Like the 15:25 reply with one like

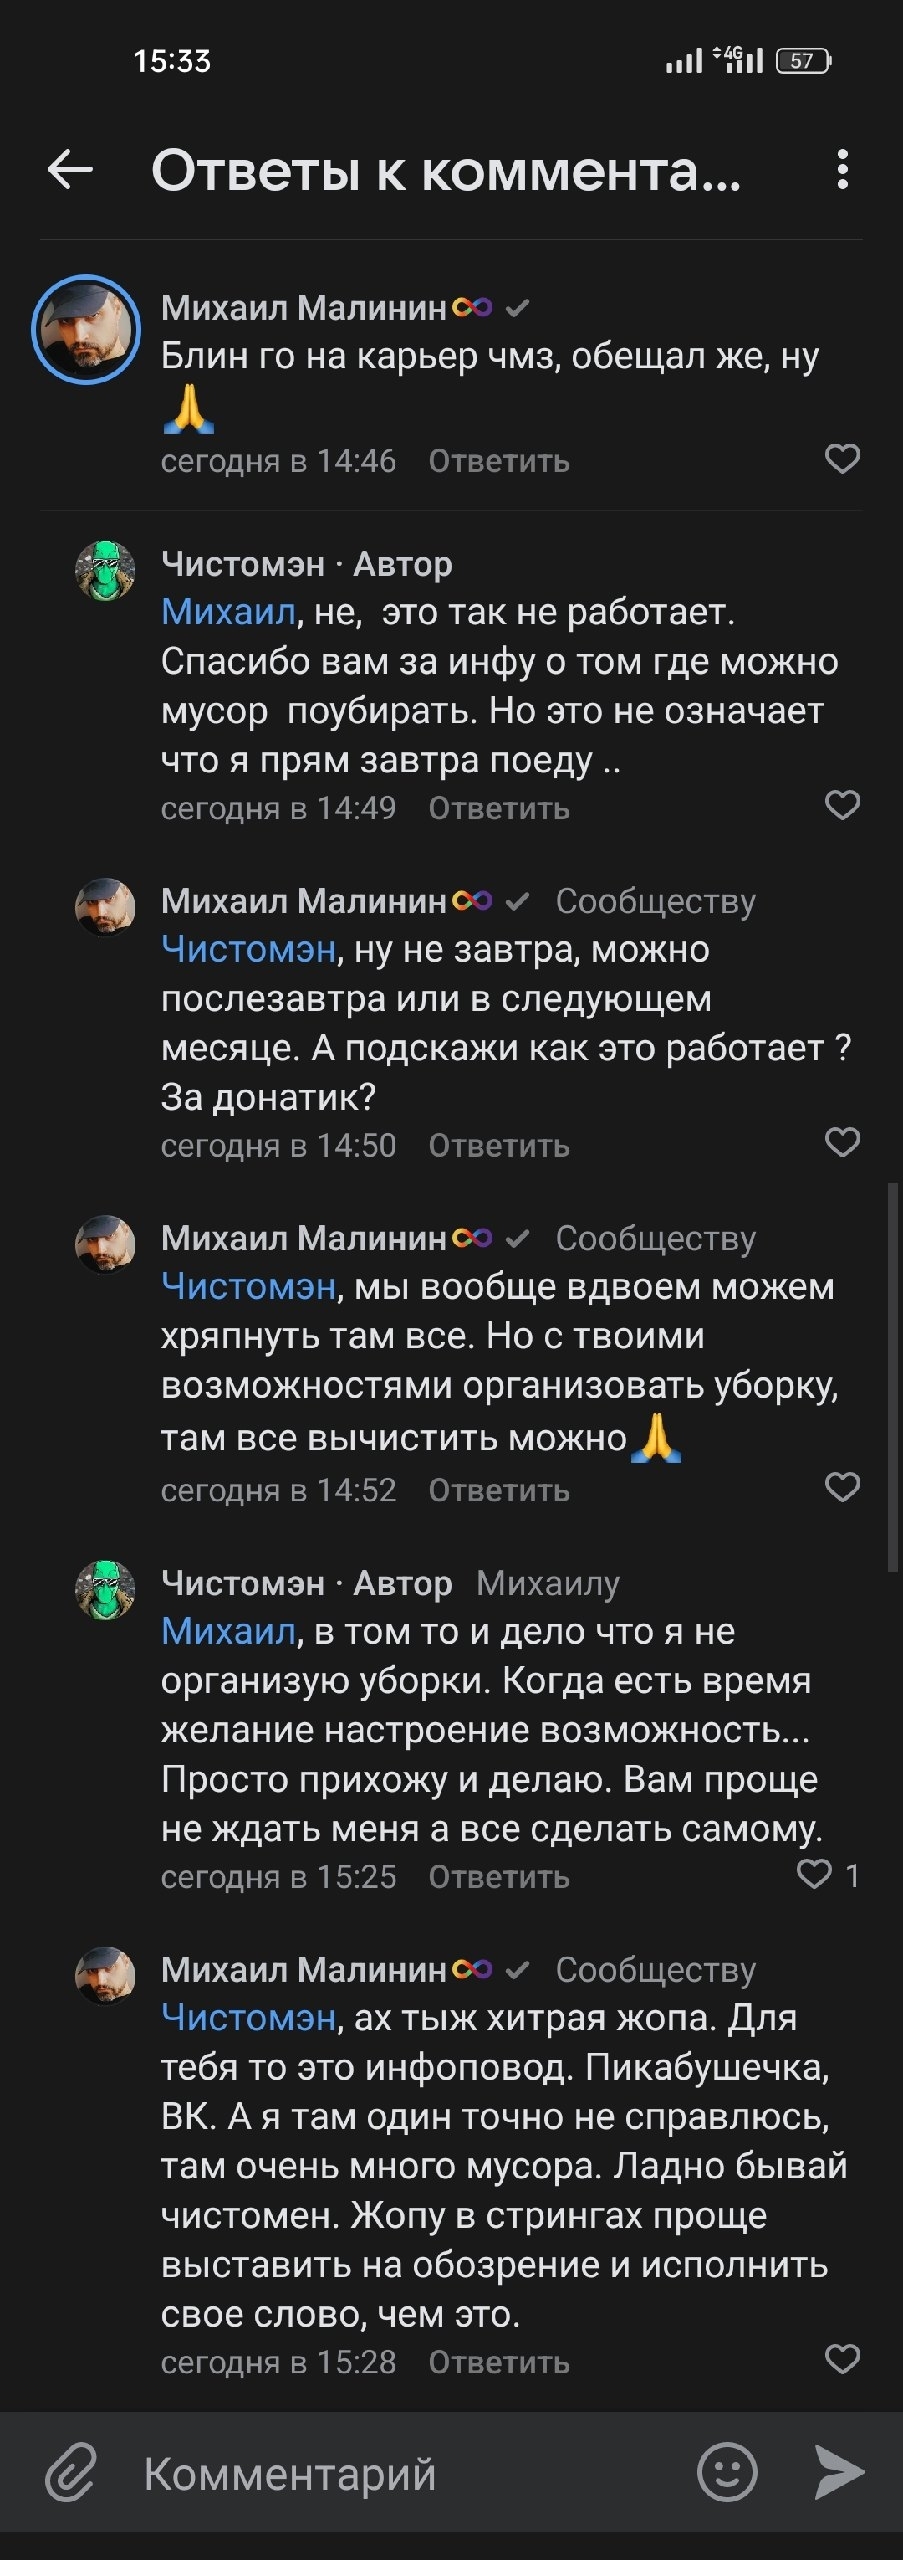[814, 1874]
